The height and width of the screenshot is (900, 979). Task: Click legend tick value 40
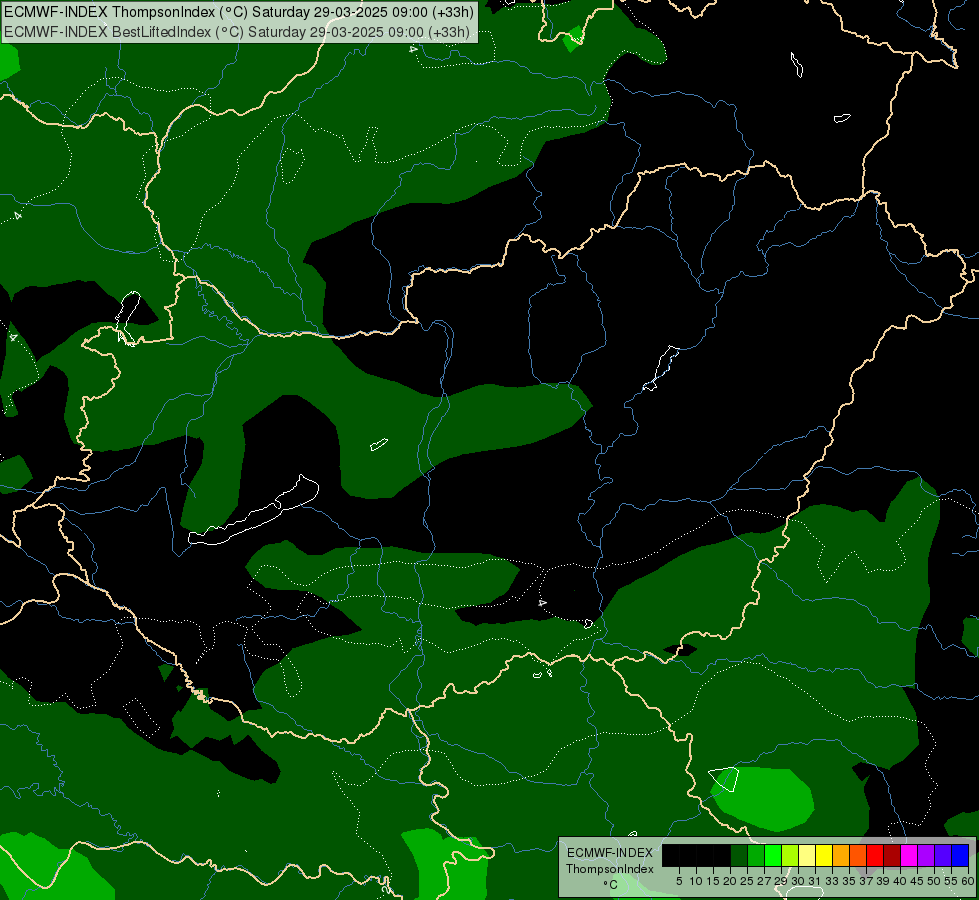point(900,881)
